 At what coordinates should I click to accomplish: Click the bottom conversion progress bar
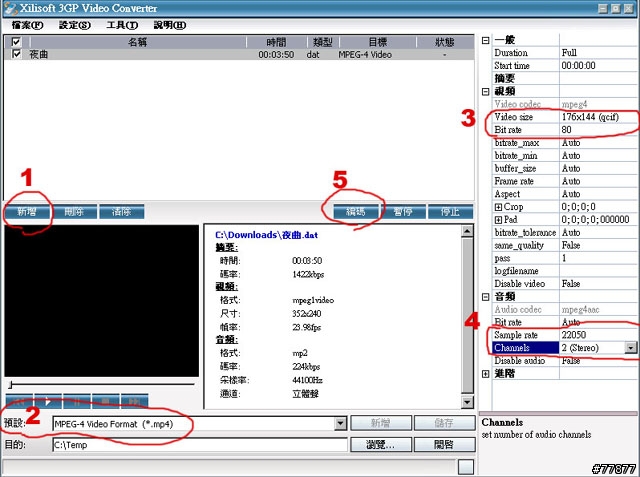coord(229,467)
